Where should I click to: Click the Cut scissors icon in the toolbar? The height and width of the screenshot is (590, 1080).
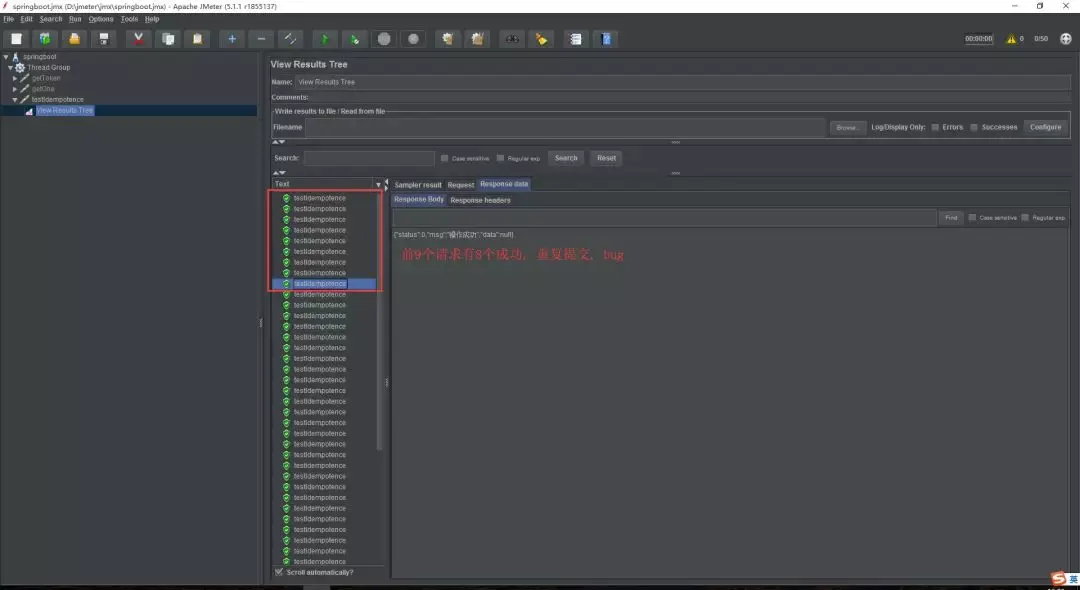point(138,39)
